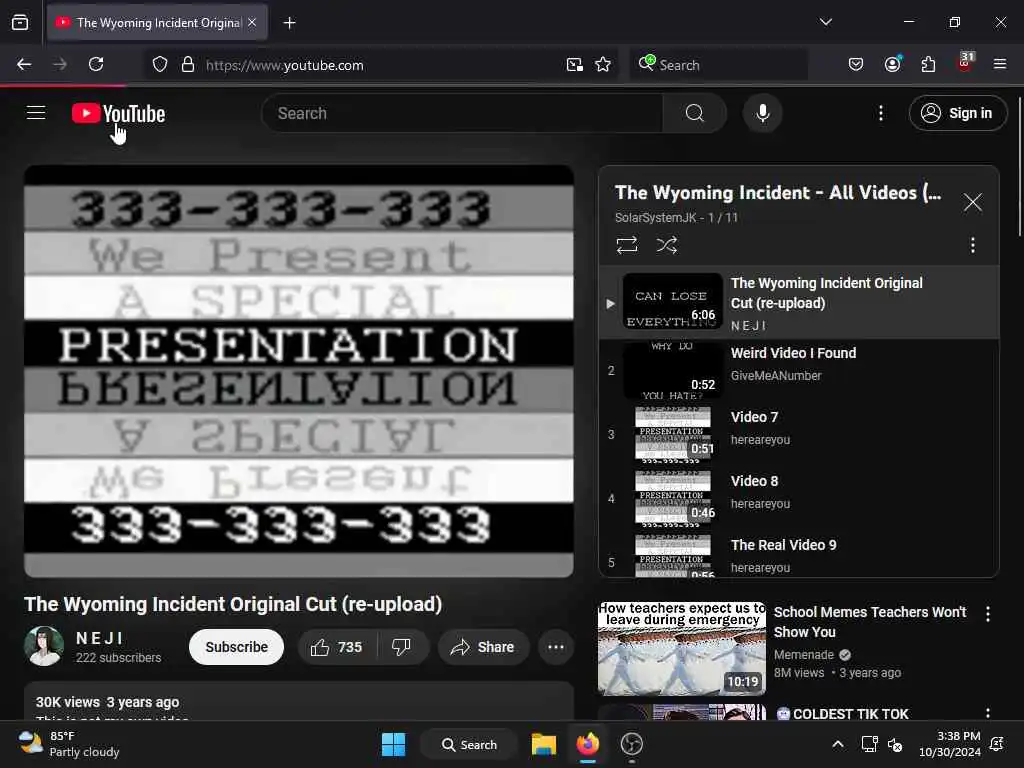The height and width of the screenshot is (768, 1024).
Task: Open Firefox View recent browsing icon
Action: pyautogui.click(x=20, y=22)
